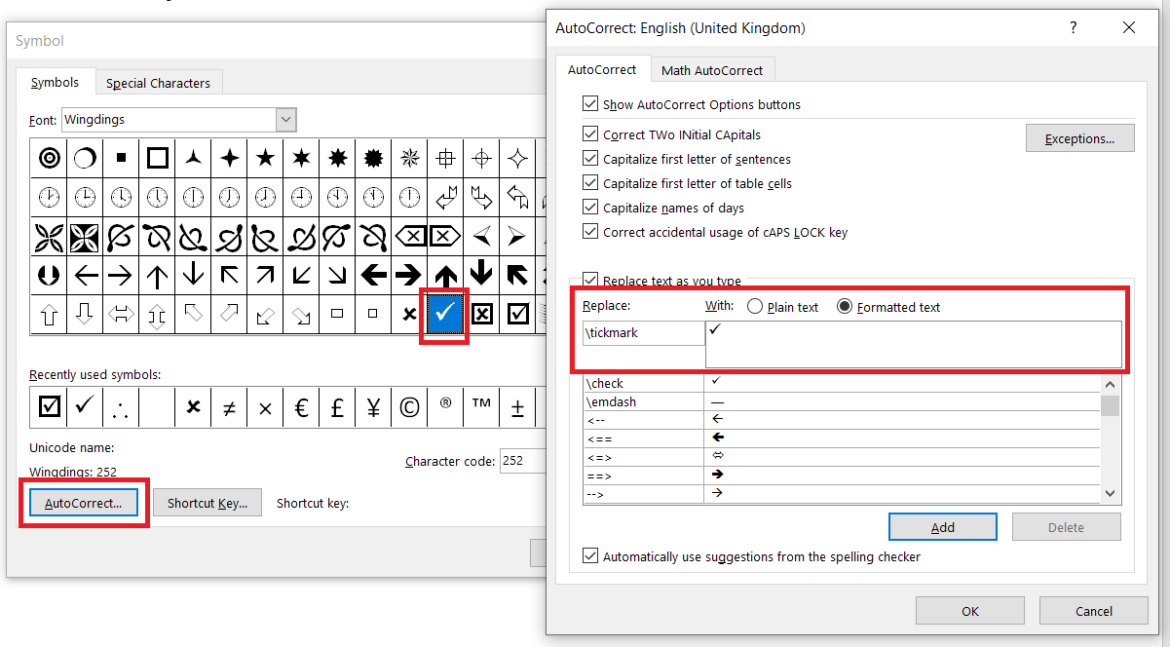Select the backspace delete-left symbol
The image size is (1170, 647).
point(410,237)
